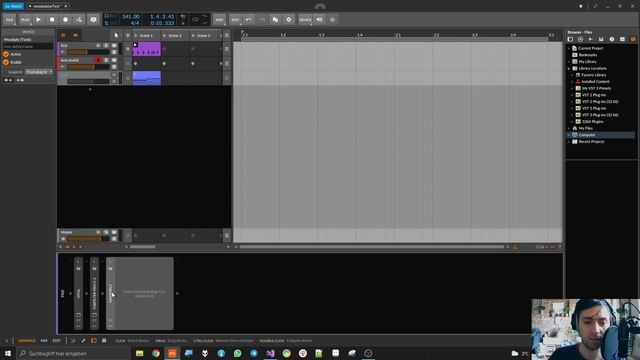This screenshot has width=640, height=360.
Task: Click the device bypass icon next to DEVICE
Action: (x=319, y=20)
